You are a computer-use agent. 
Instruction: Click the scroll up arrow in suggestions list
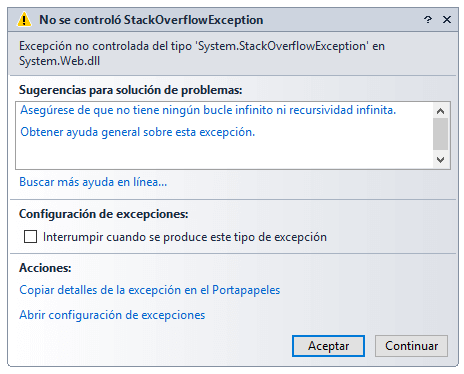[440, 111]
